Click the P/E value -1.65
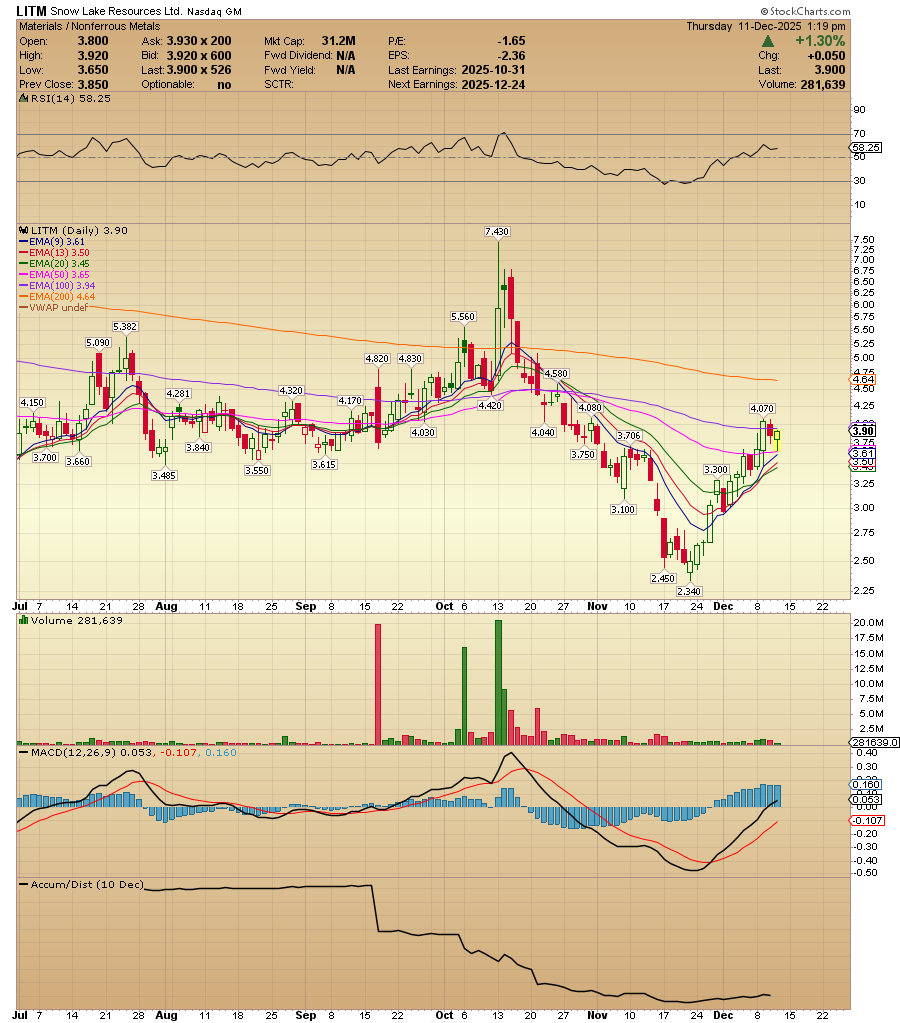Screen dimensions: 900x1023 (x=512, y=41)
